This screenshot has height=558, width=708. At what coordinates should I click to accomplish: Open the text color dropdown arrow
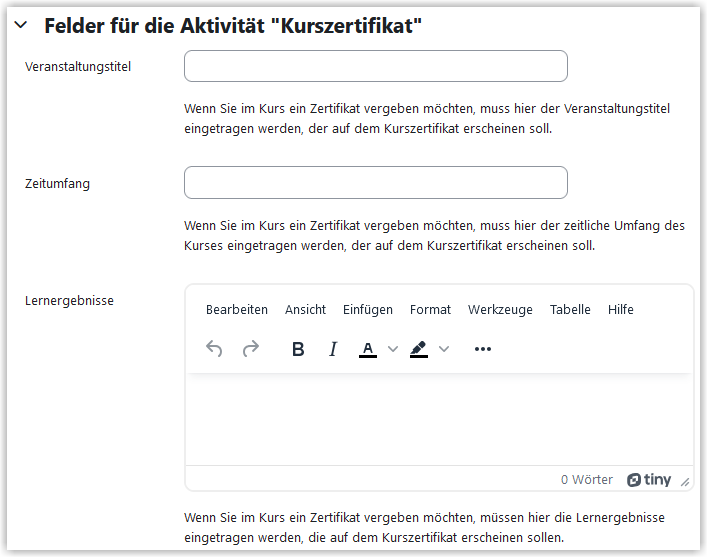[x=393, y=349]
